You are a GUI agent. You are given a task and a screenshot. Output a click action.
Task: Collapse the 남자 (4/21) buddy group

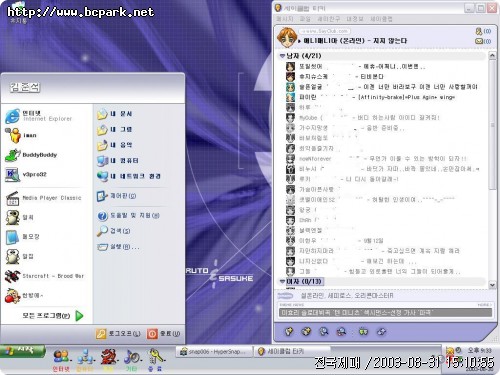[x=283, y=56]
